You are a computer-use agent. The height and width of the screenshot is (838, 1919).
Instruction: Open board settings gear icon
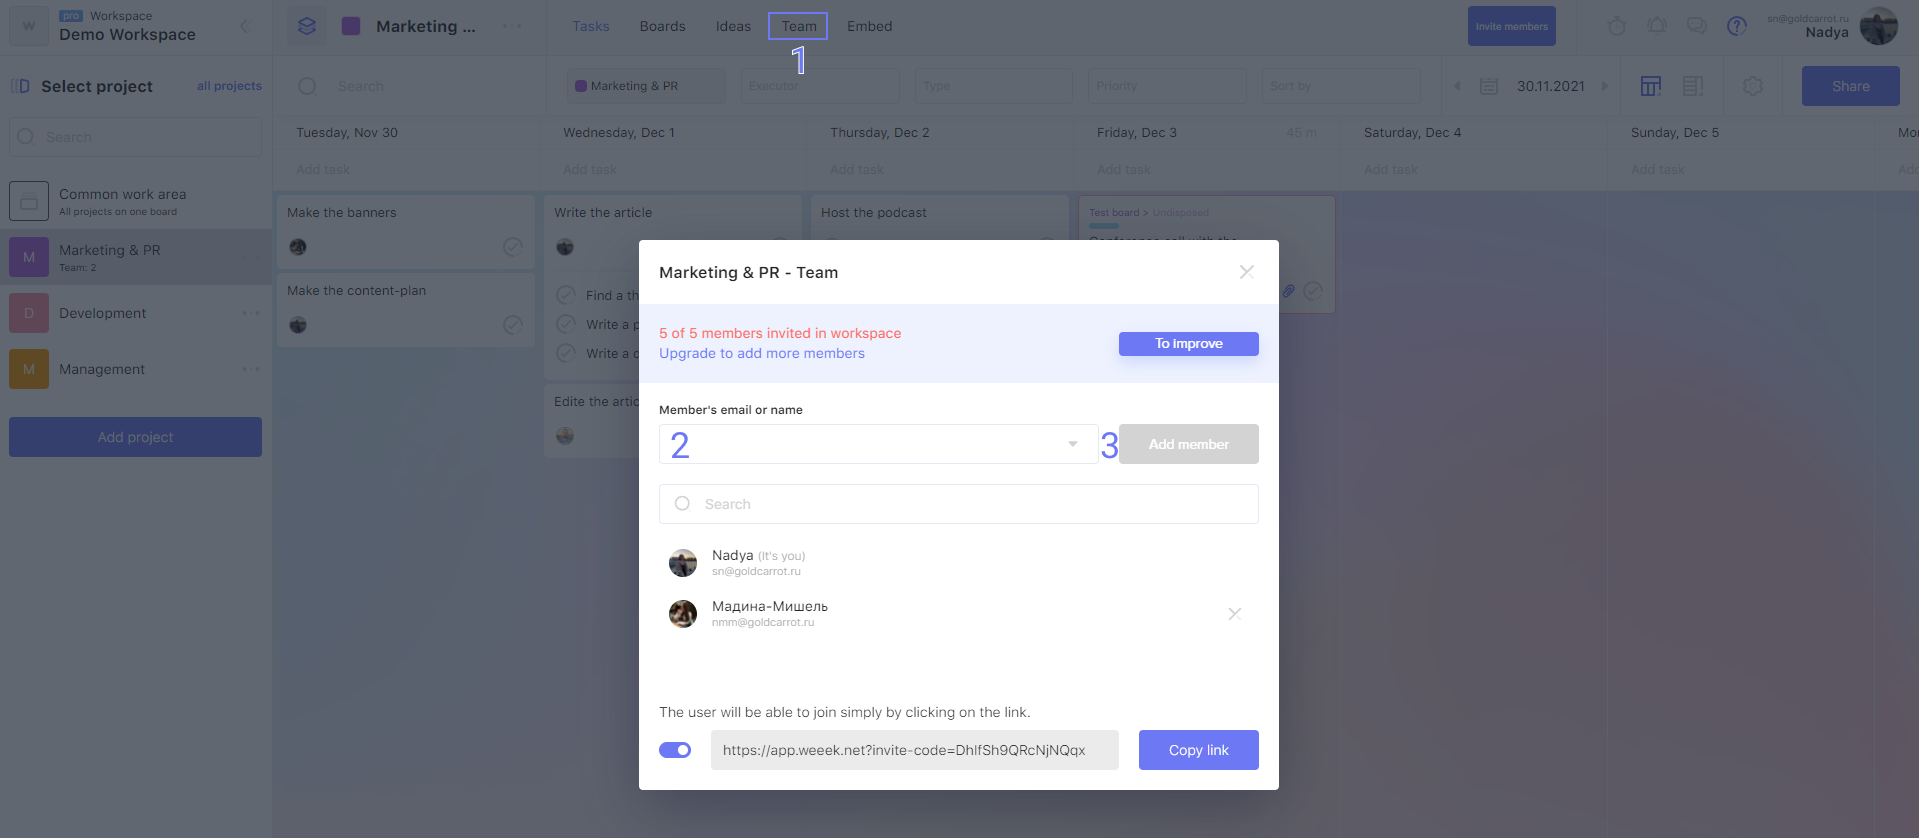pos(1752,86)
